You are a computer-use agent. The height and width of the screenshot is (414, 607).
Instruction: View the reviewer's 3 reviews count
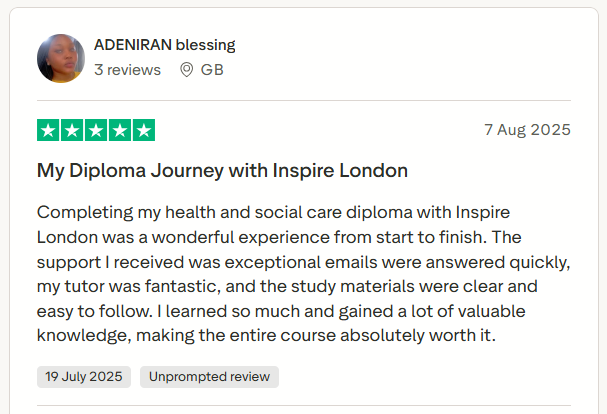(x=127, y=70)
